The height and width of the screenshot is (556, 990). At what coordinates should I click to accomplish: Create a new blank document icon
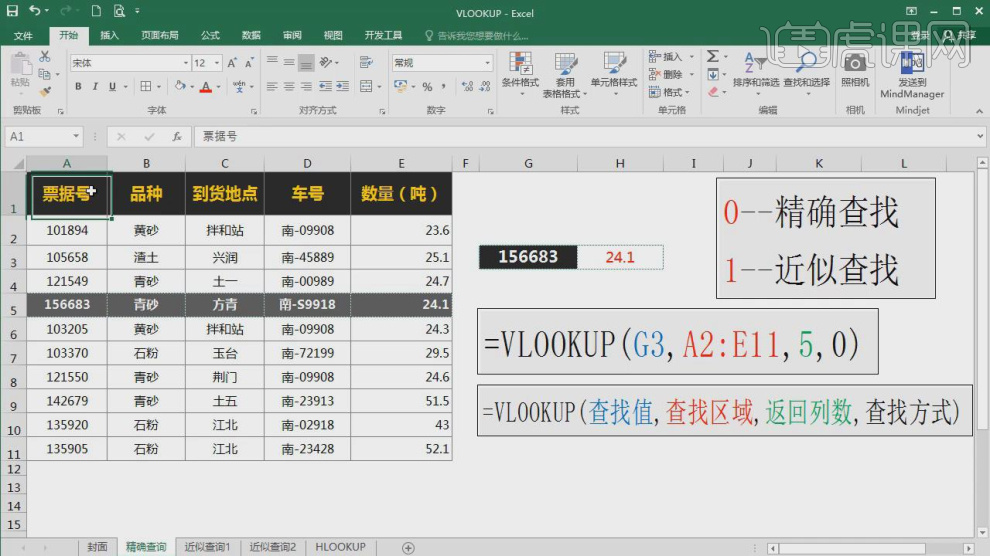coord(96,11)
